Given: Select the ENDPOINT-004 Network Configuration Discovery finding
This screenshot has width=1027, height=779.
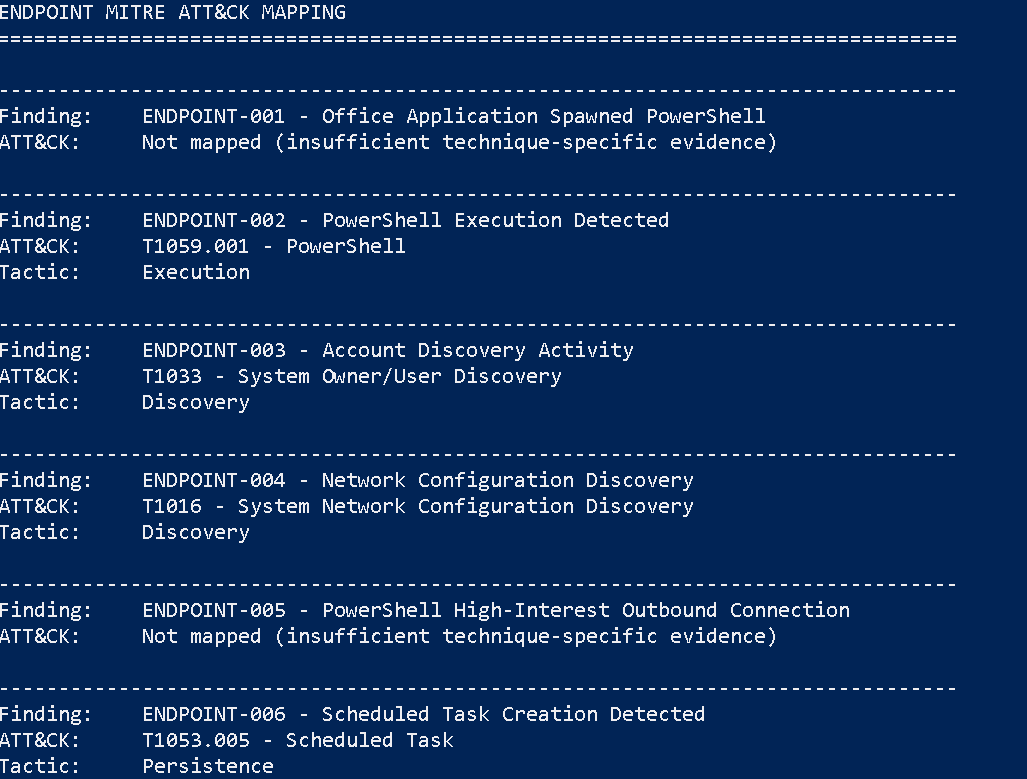Looking at the screenshot, I should coord(418,481).
